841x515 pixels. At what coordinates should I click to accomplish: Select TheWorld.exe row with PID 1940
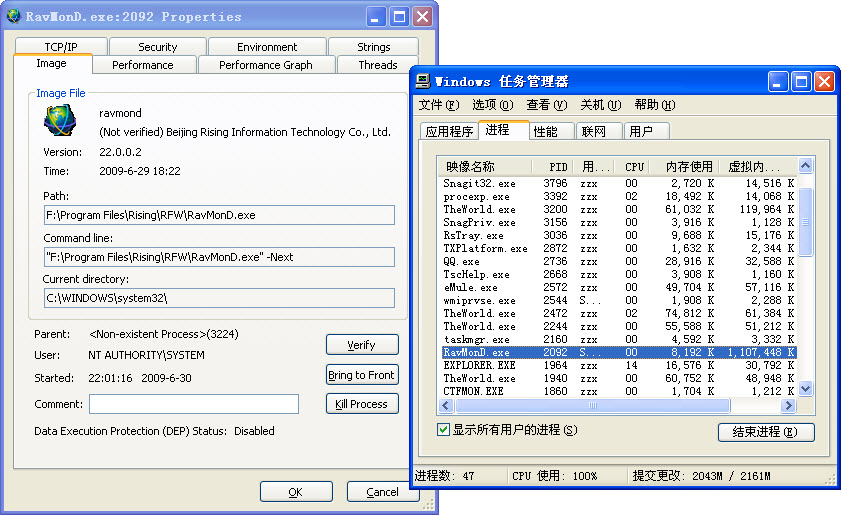(x=618, y=378)
